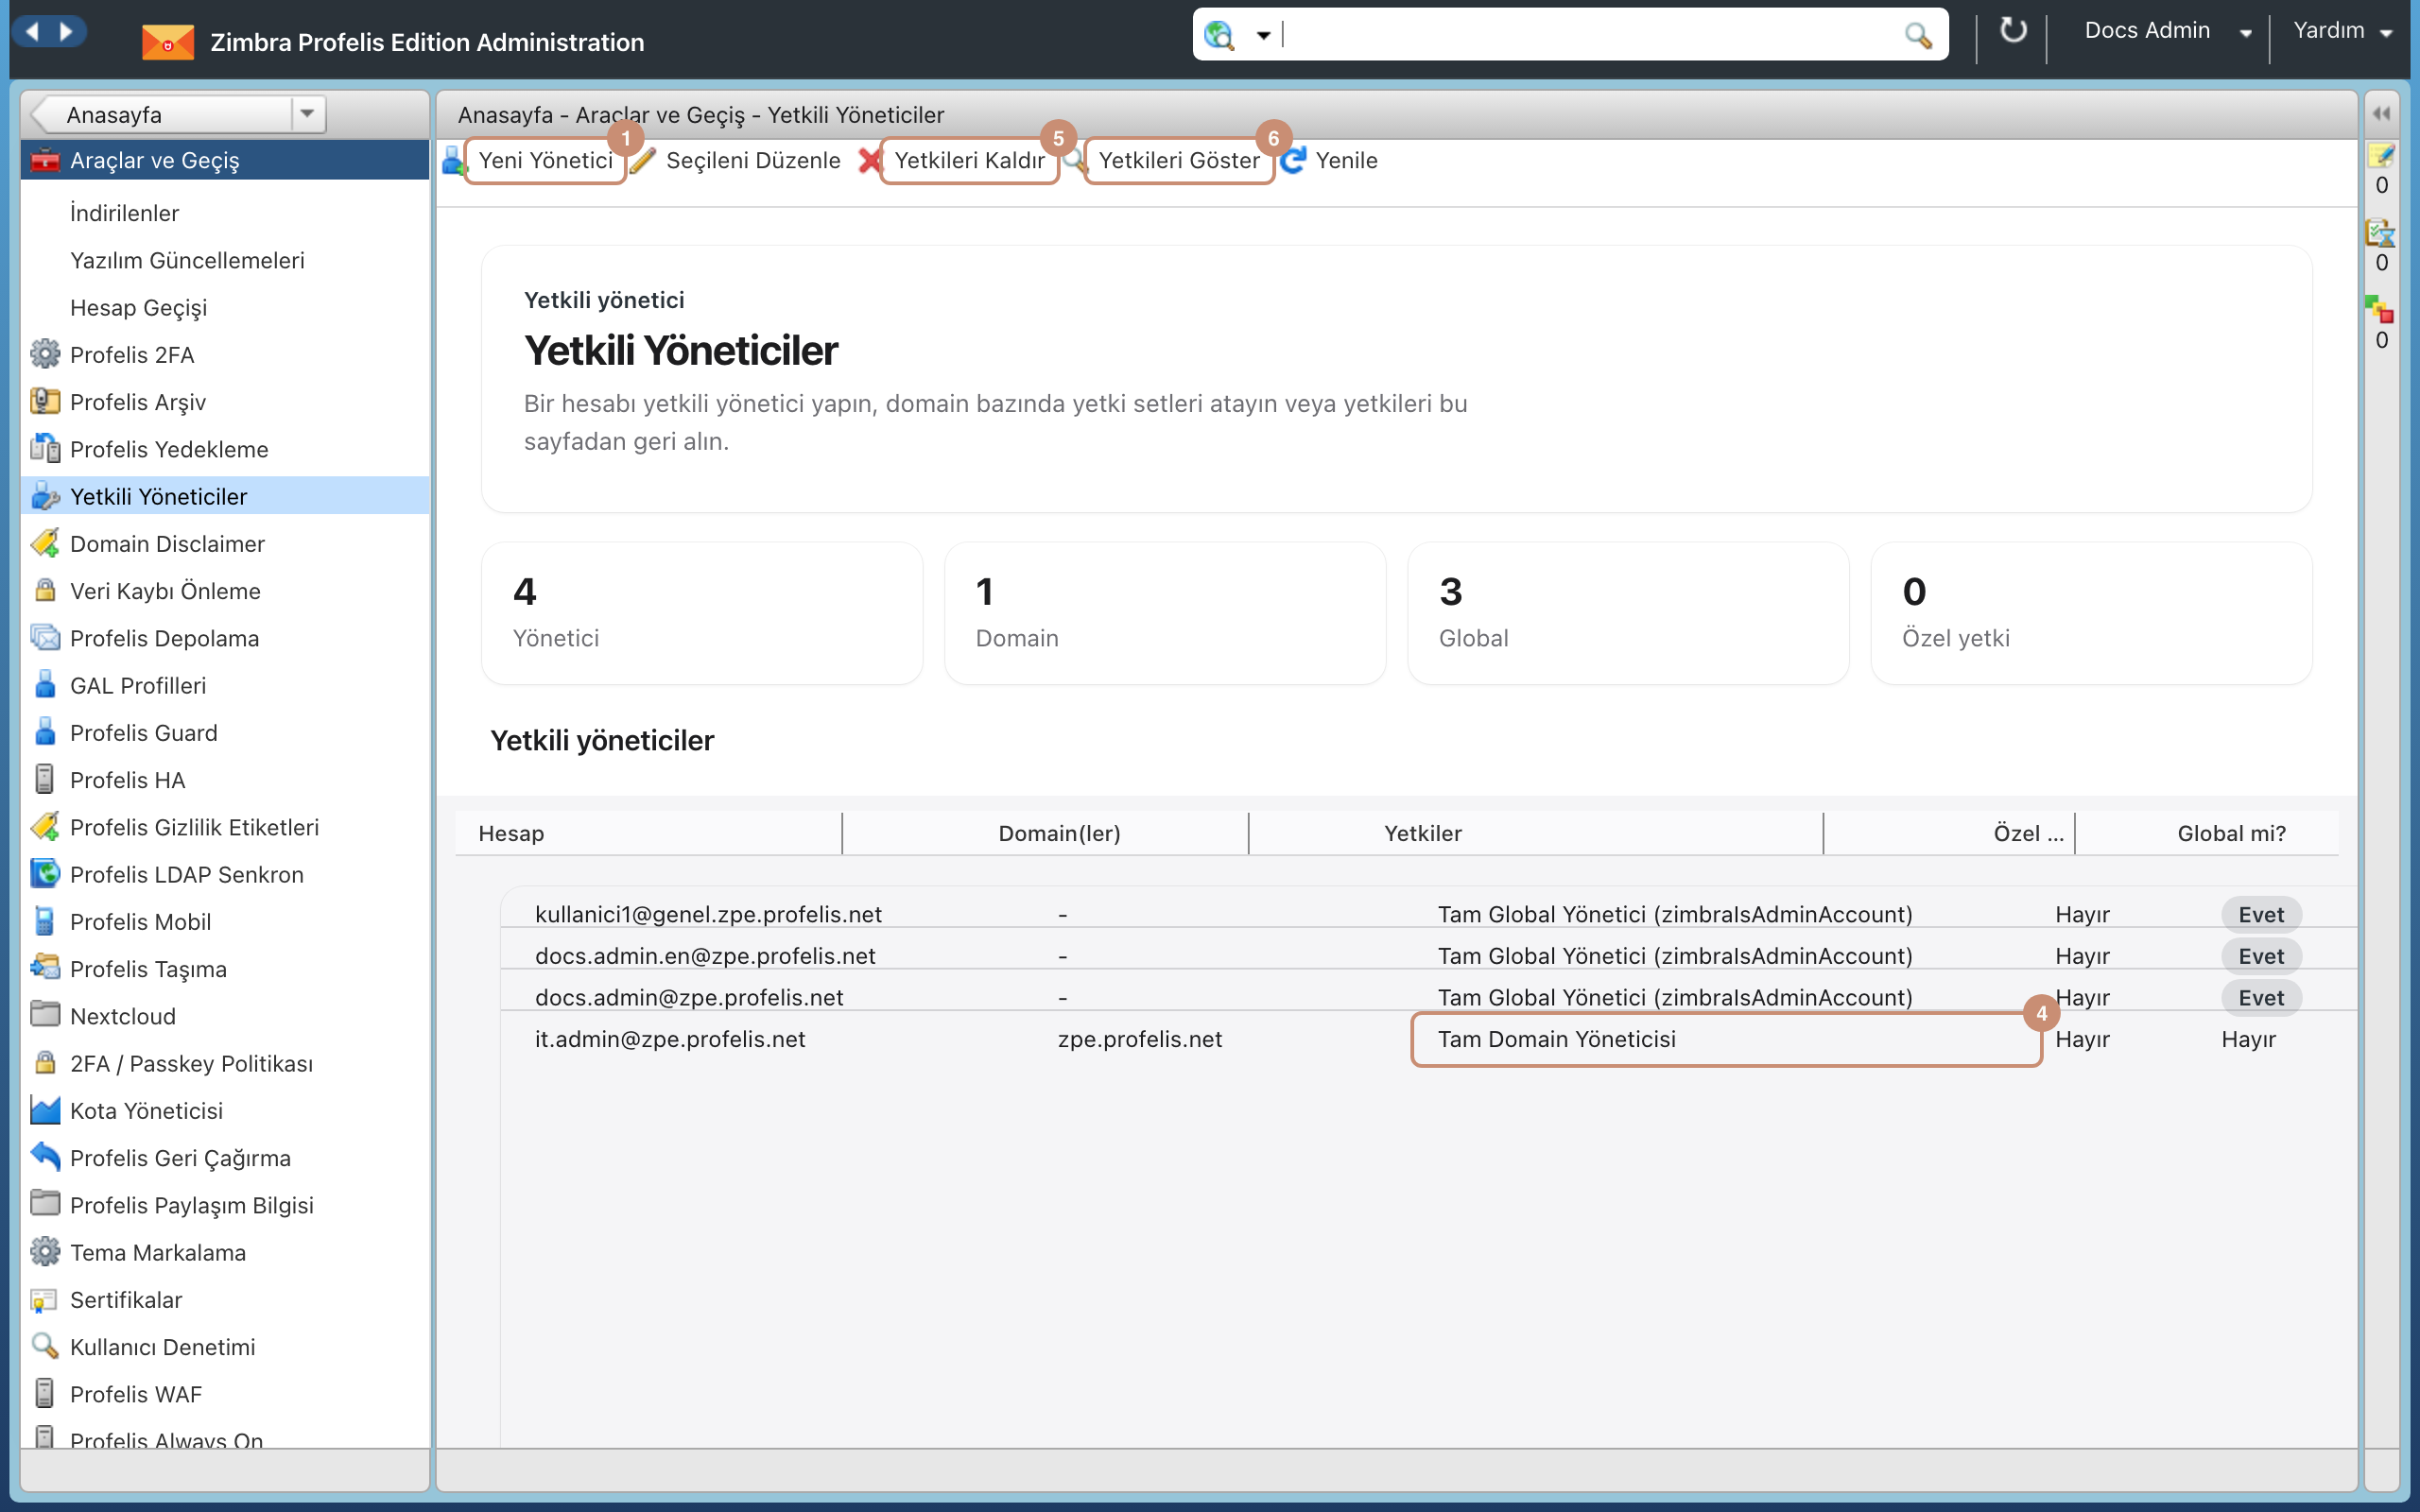Select the it.admin@zpe.profelis.net row

point(1428,1039)
